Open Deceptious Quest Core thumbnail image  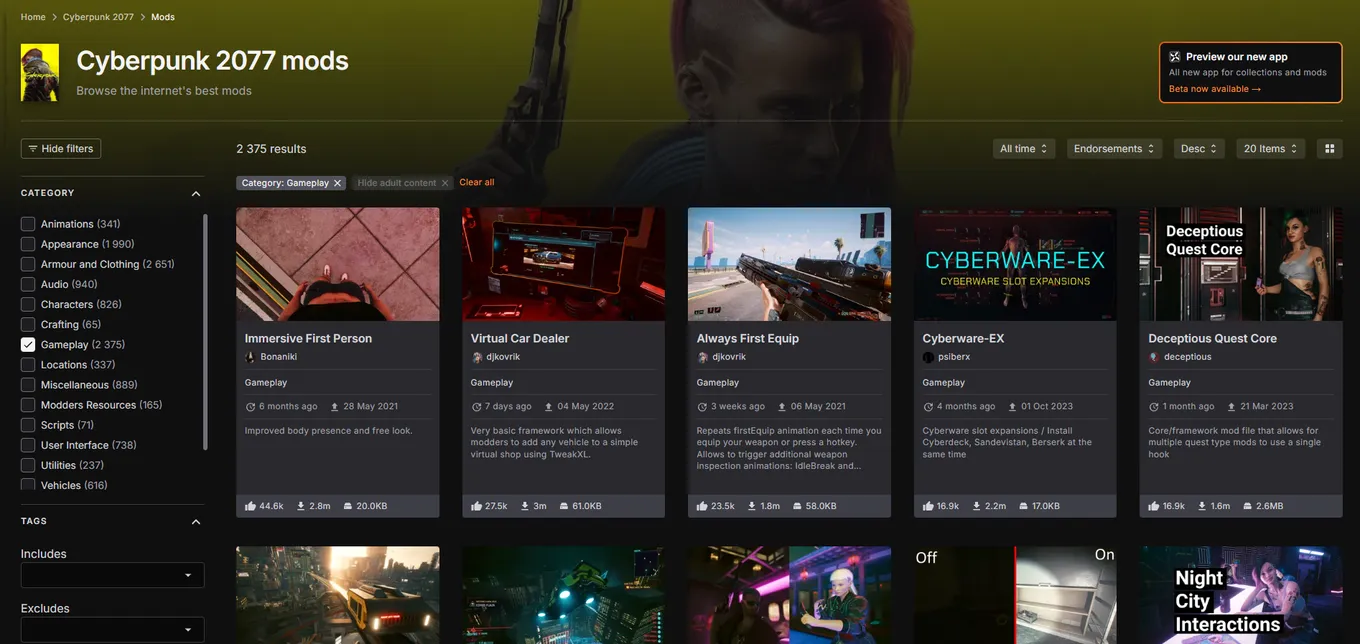point(1241,264)
